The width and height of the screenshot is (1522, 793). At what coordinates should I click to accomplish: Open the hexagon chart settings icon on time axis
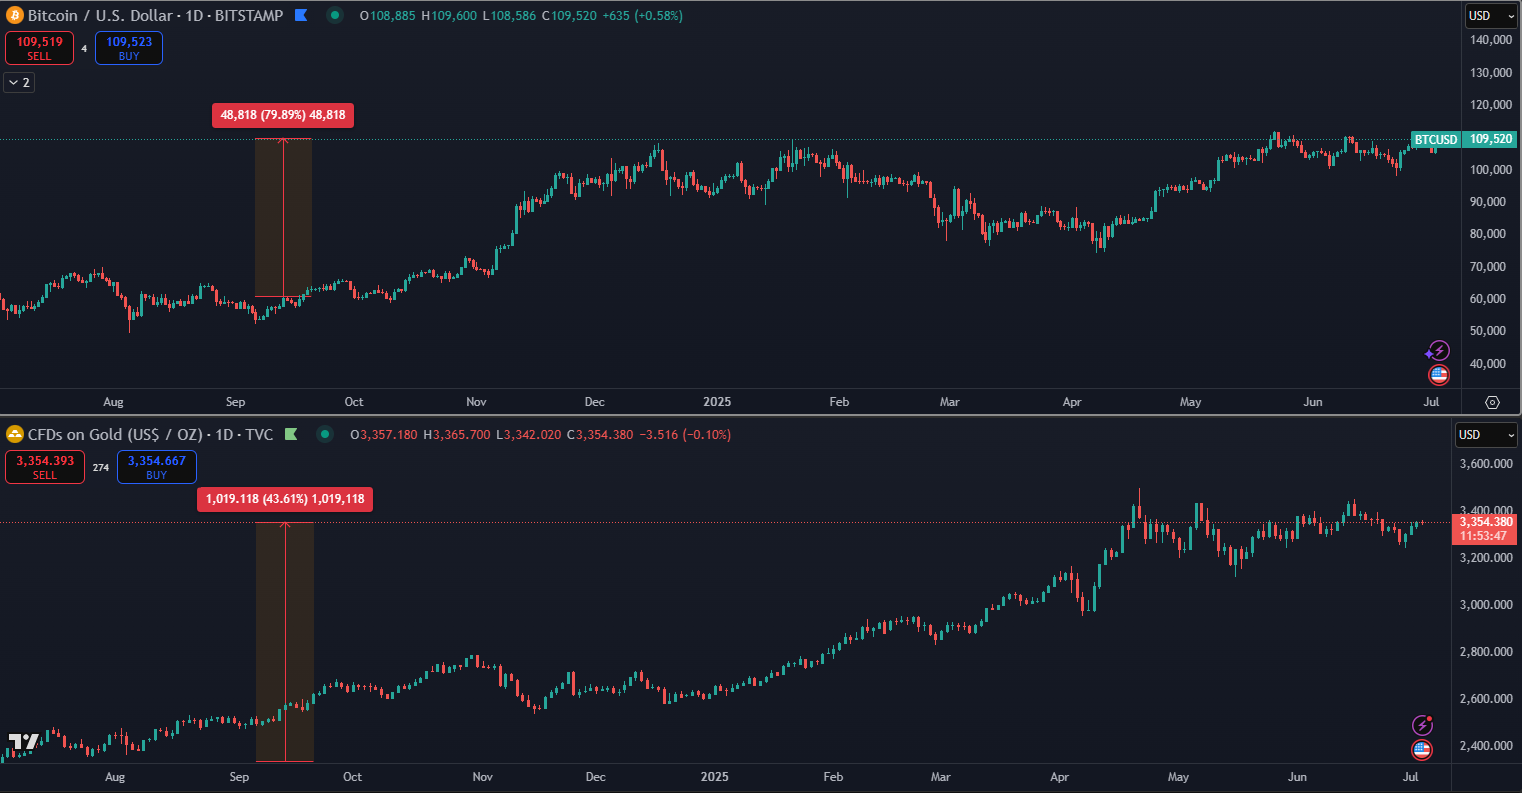(x=1492, y=402)
